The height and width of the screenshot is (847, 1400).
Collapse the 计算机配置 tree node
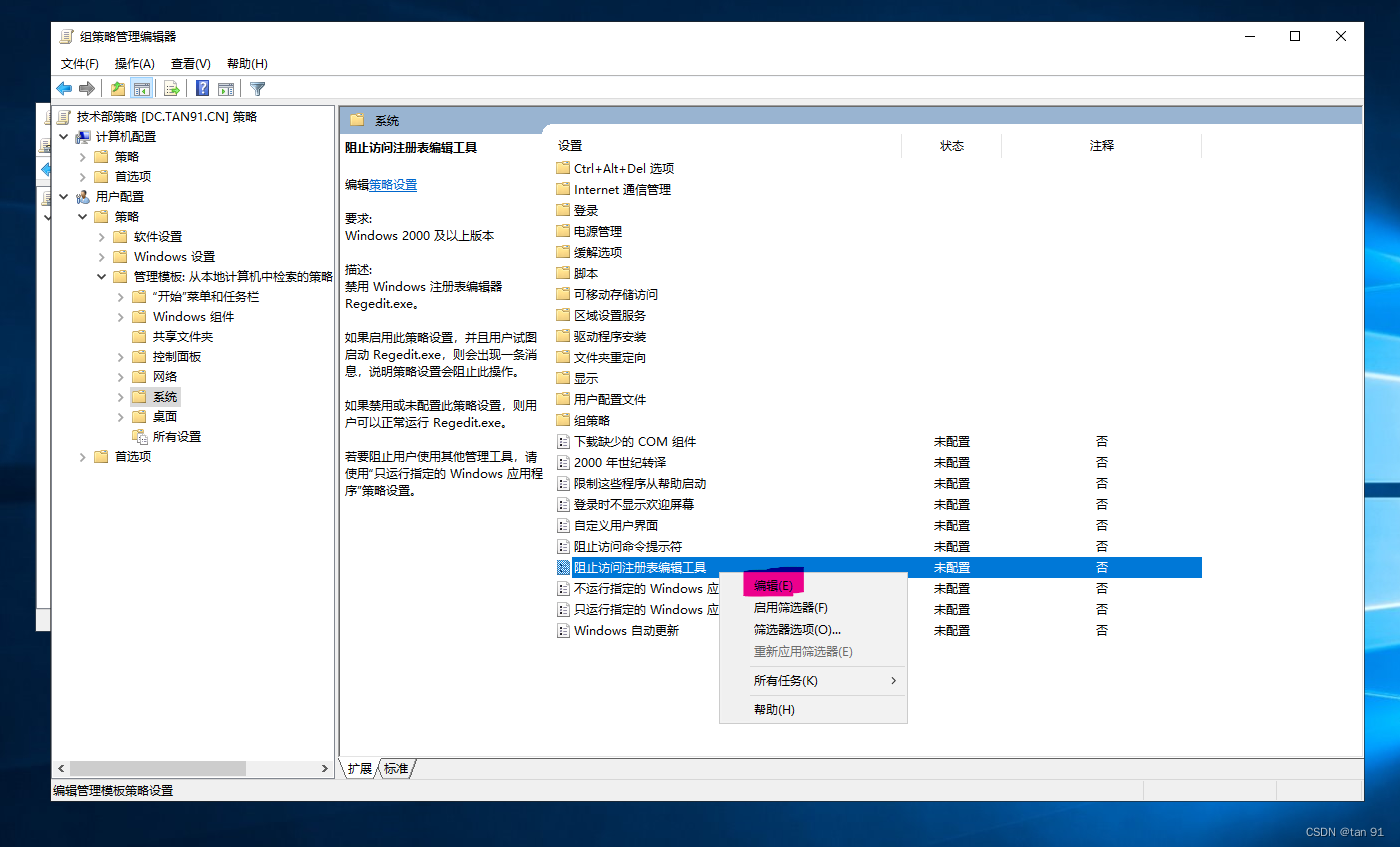point(64,136)
